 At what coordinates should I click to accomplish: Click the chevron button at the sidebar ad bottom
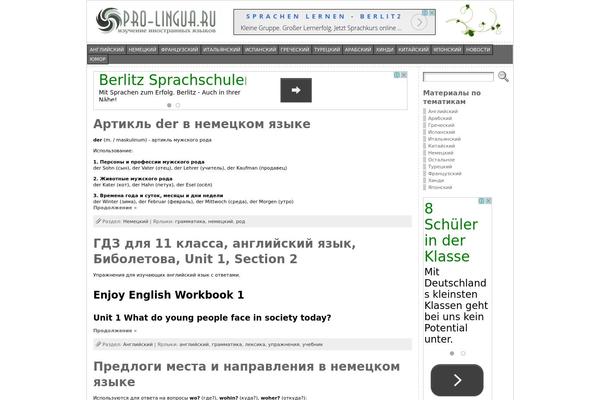(457, 380)
